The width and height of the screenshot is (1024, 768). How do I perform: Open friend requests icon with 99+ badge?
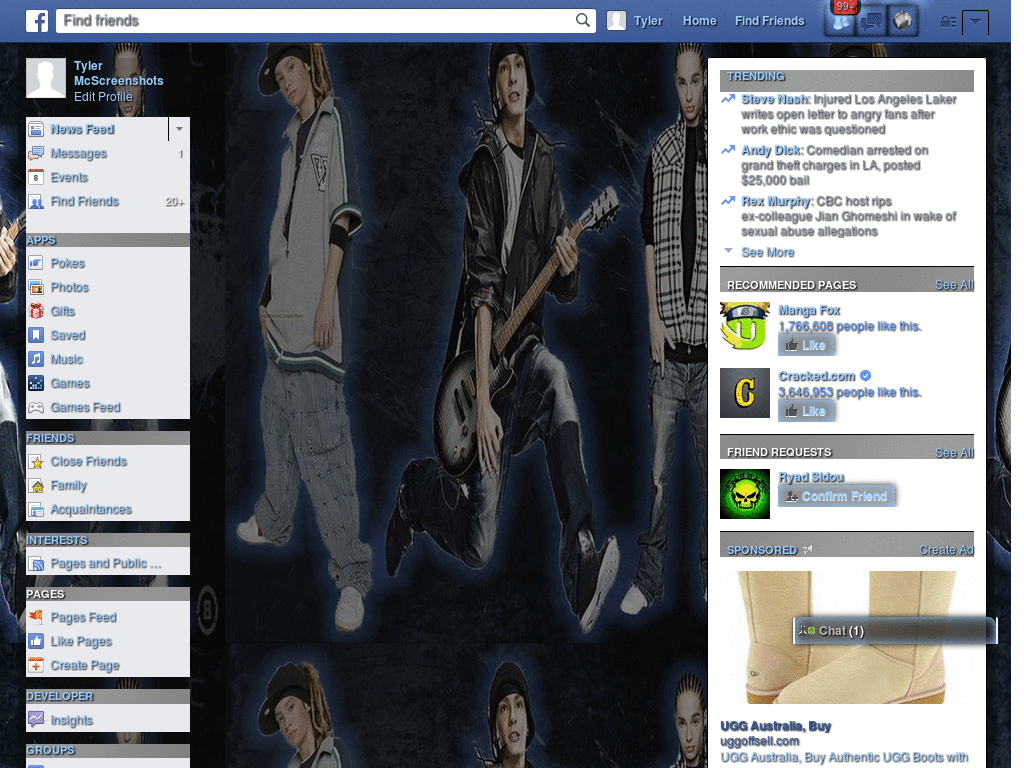(841, 21)
